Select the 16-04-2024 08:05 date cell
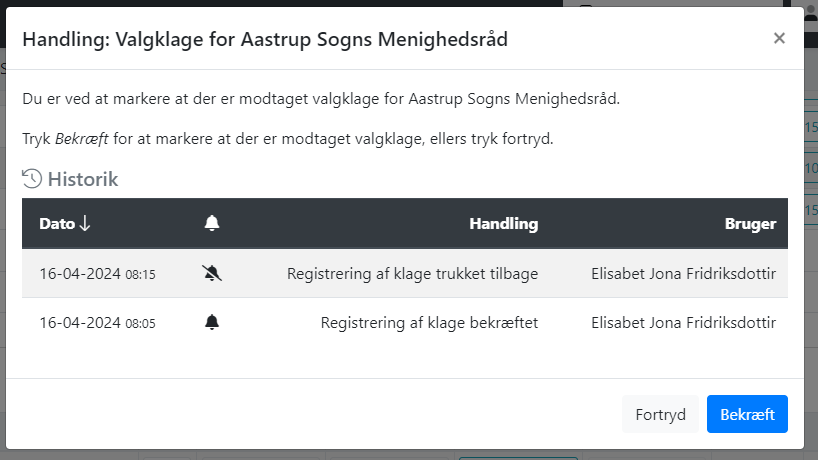The width and height of the screenshot is (818, 460). click(x=98, y=323)
